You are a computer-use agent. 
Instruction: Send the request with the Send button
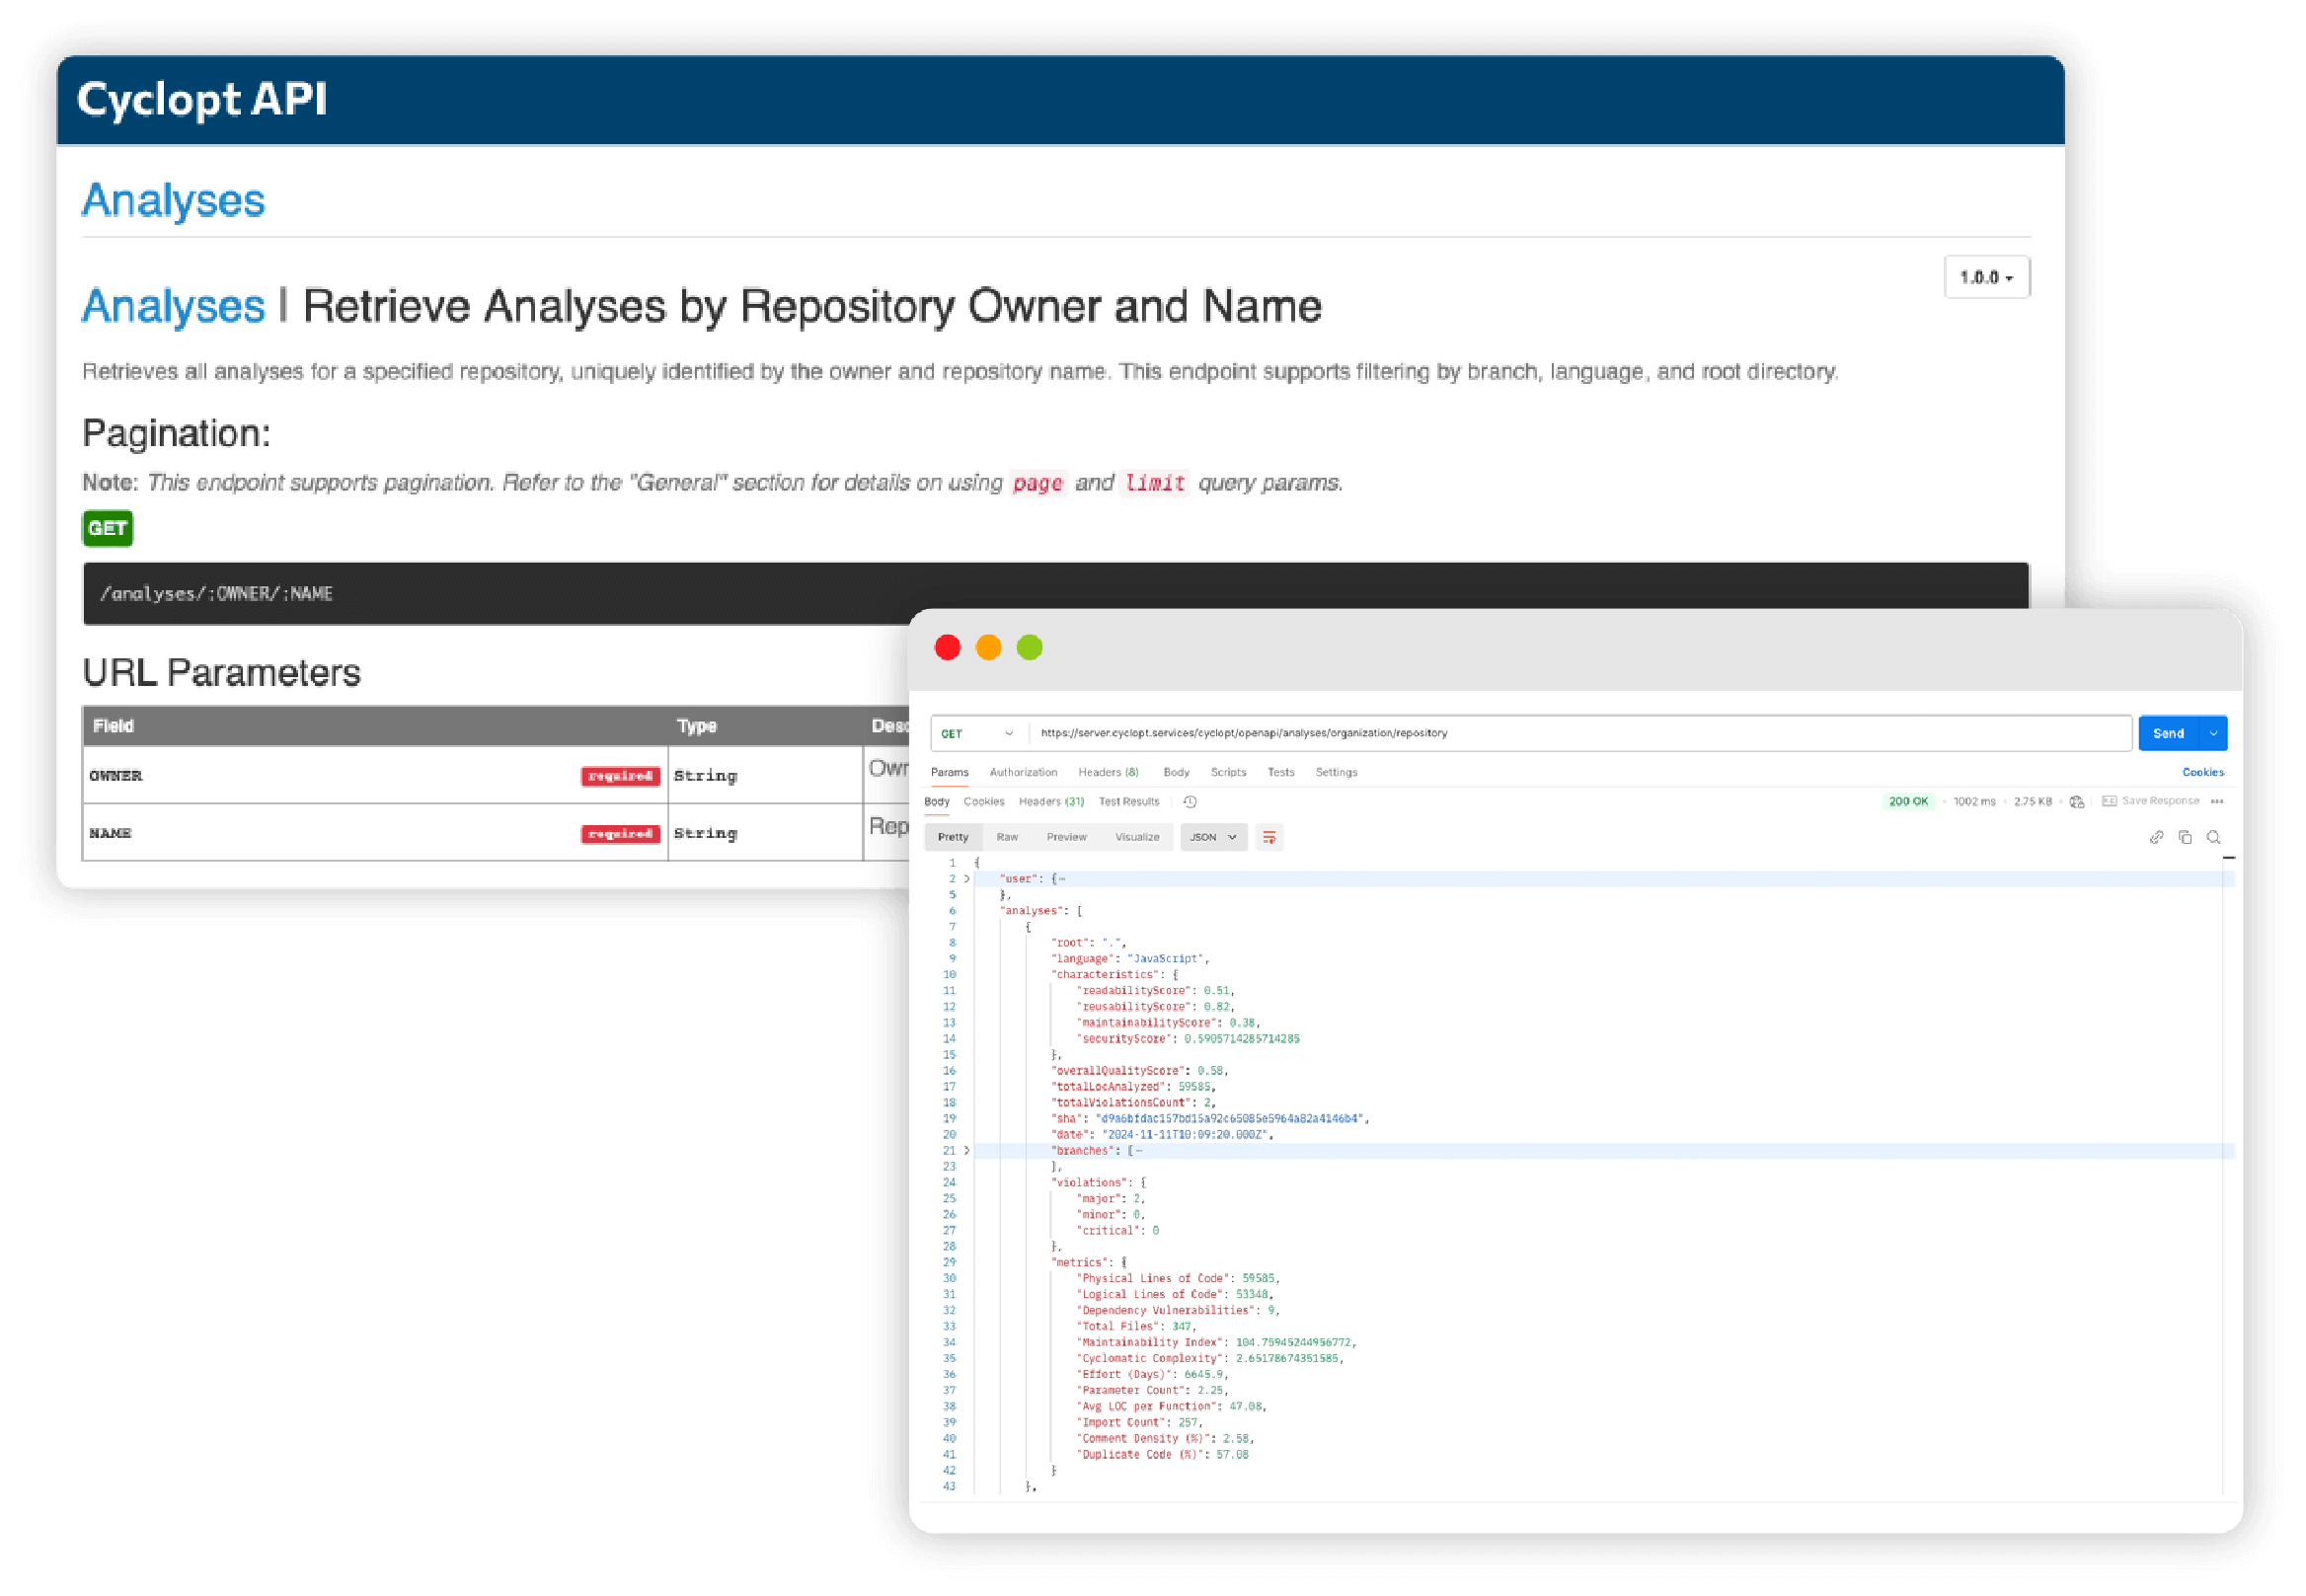tap(2168, 733)
